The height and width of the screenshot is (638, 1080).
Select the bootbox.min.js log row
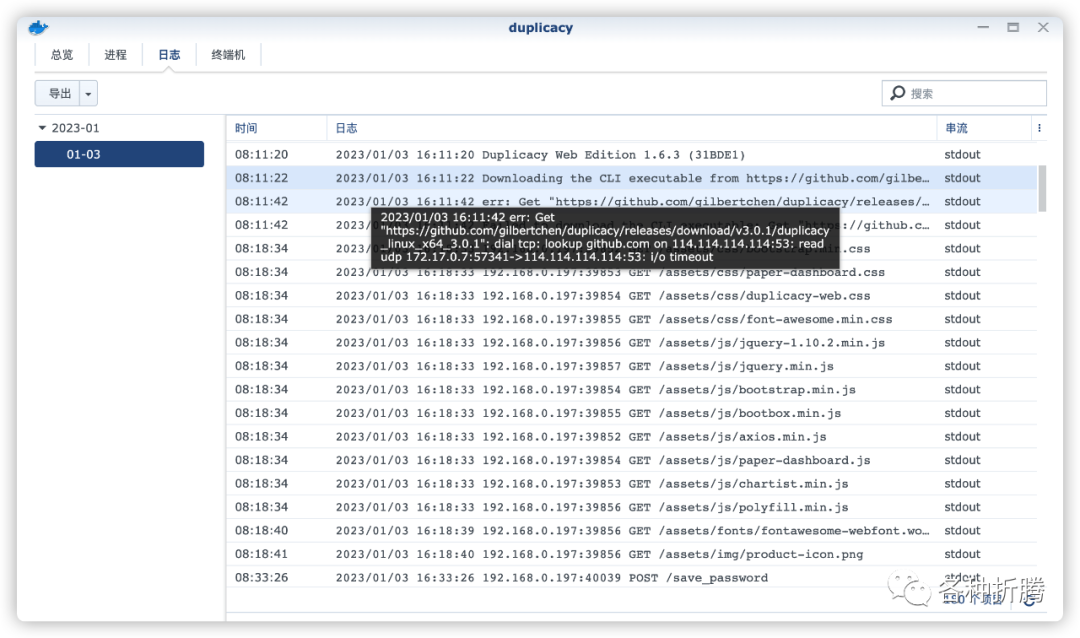[x=632, y=413]
